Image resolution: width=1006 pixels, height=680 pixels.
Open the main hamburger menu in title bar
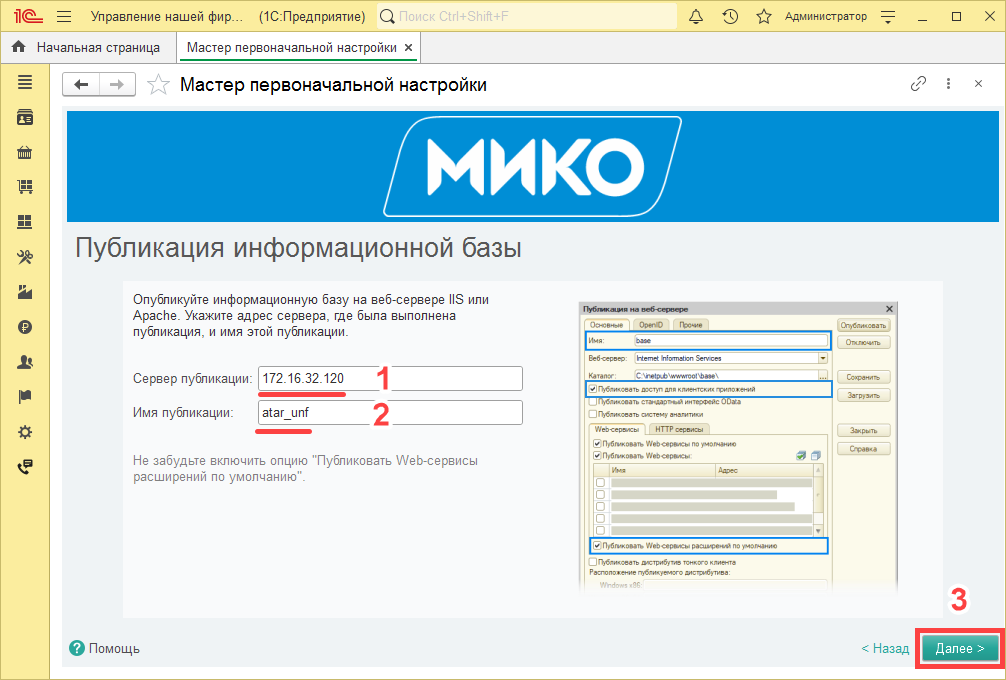64,17
